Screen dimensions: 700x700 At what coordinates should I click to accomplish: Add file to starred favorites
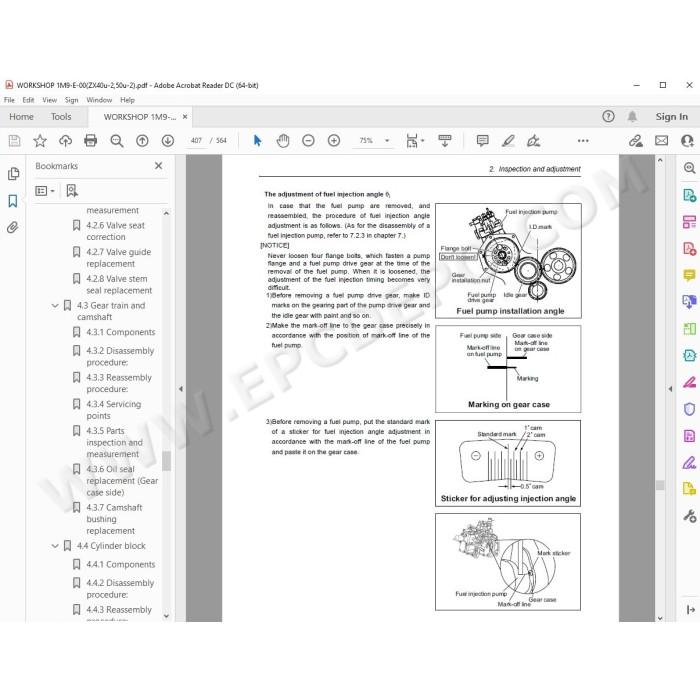[40, 141]
